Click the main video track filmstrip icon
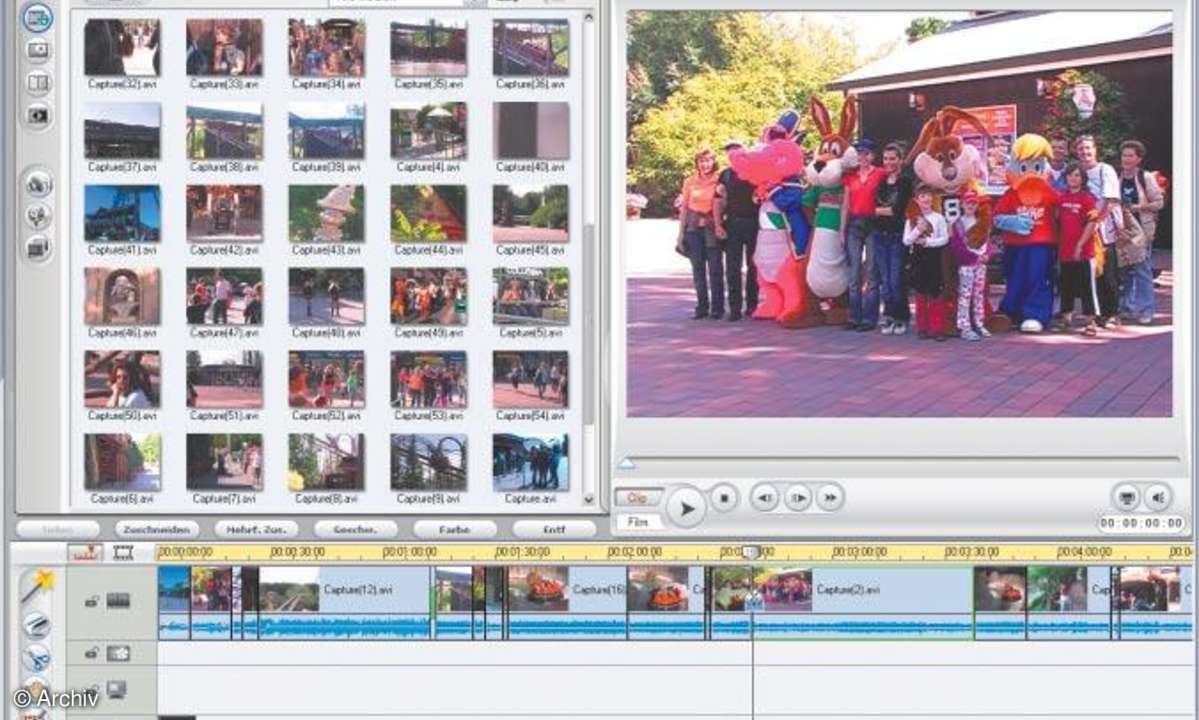Viewport: 1199px width, 720px height. pyautogui.click(x=118, y=601)
